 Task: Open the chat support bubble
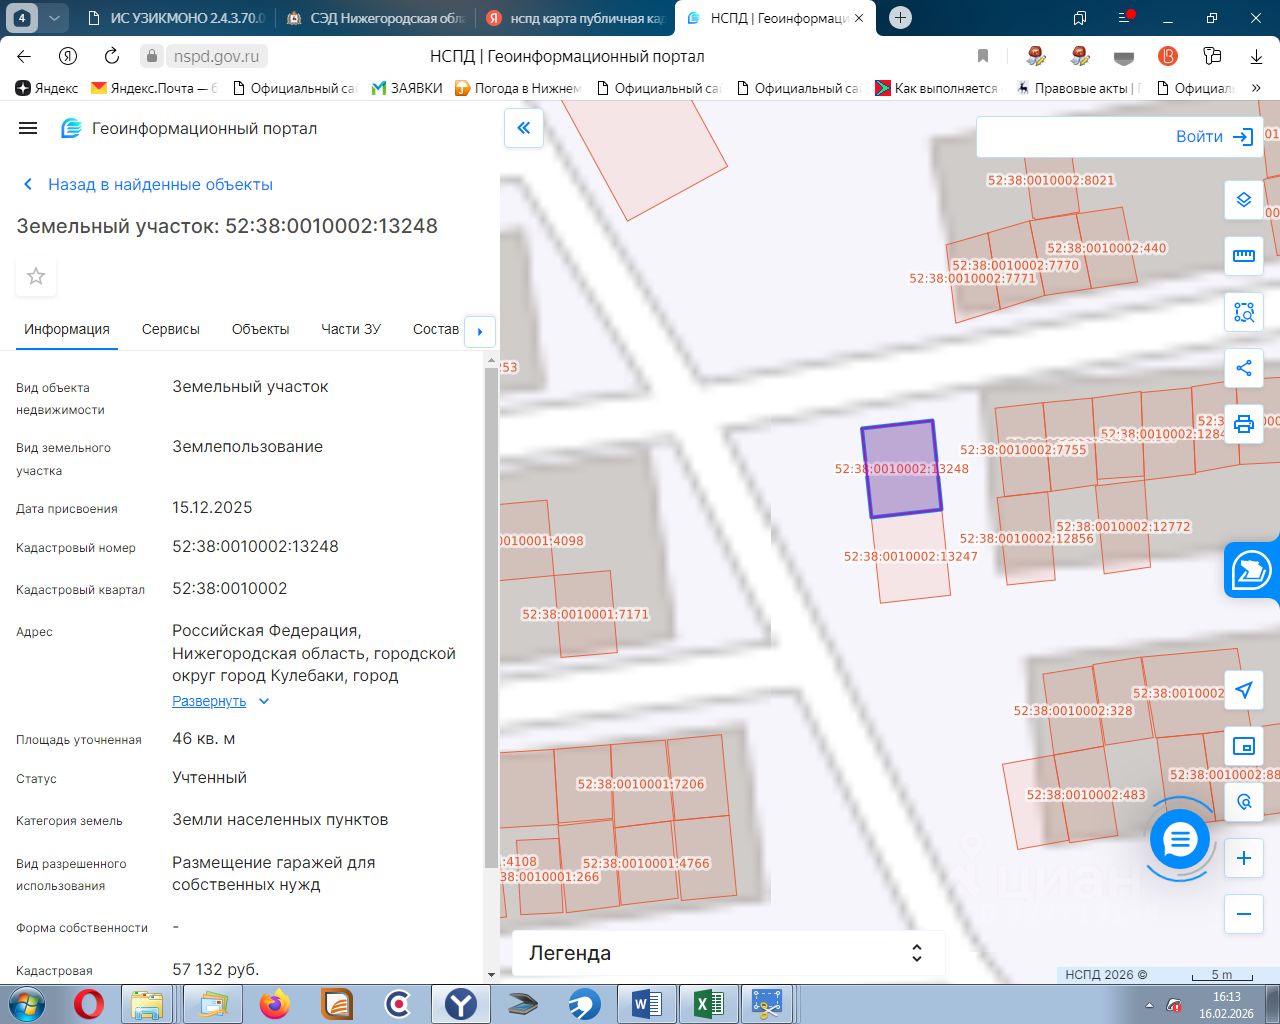1180,840
